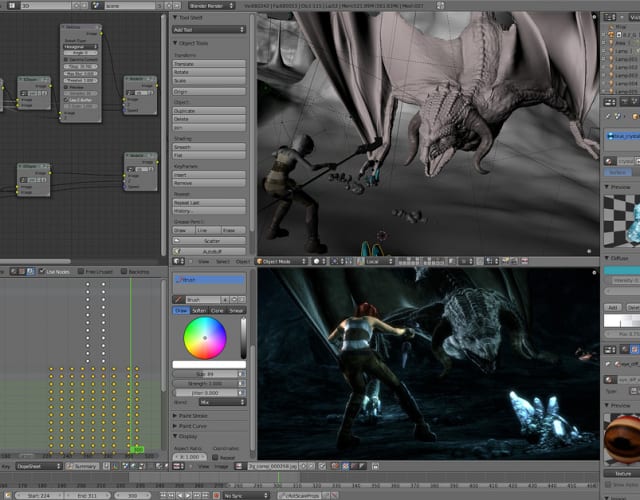The image size is (640, 500).
Task: Open the No Sync dropdown
Action: (246, 496)
